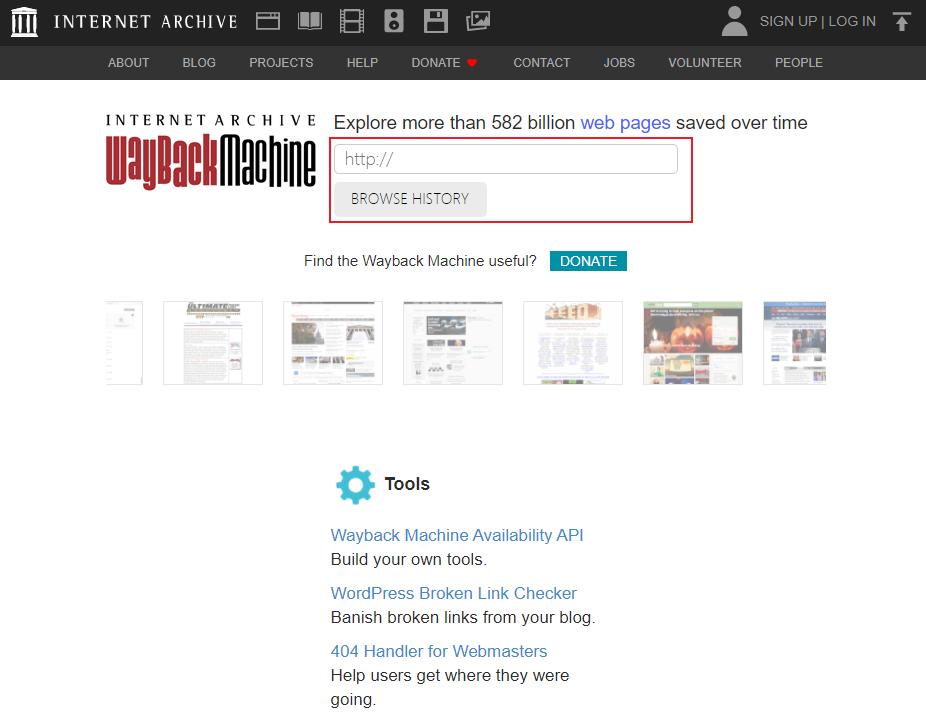This screenshot has width=926, height=722.
Task: Open the JOBS menu item
Action: pos(619,63)
